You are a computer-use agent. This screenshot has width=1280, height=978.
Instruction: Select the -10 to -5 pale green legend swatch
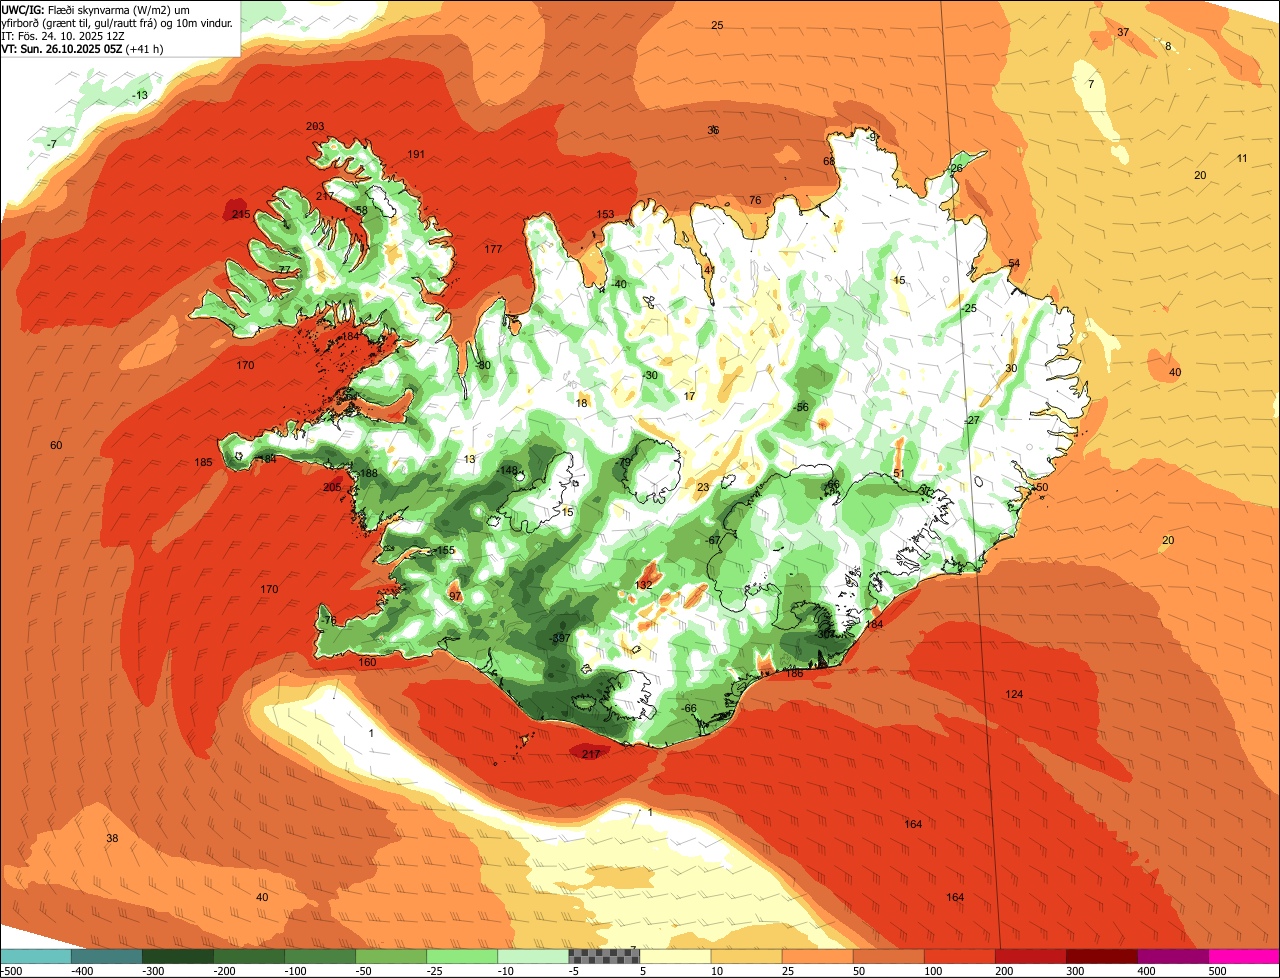tap(533, 957)
